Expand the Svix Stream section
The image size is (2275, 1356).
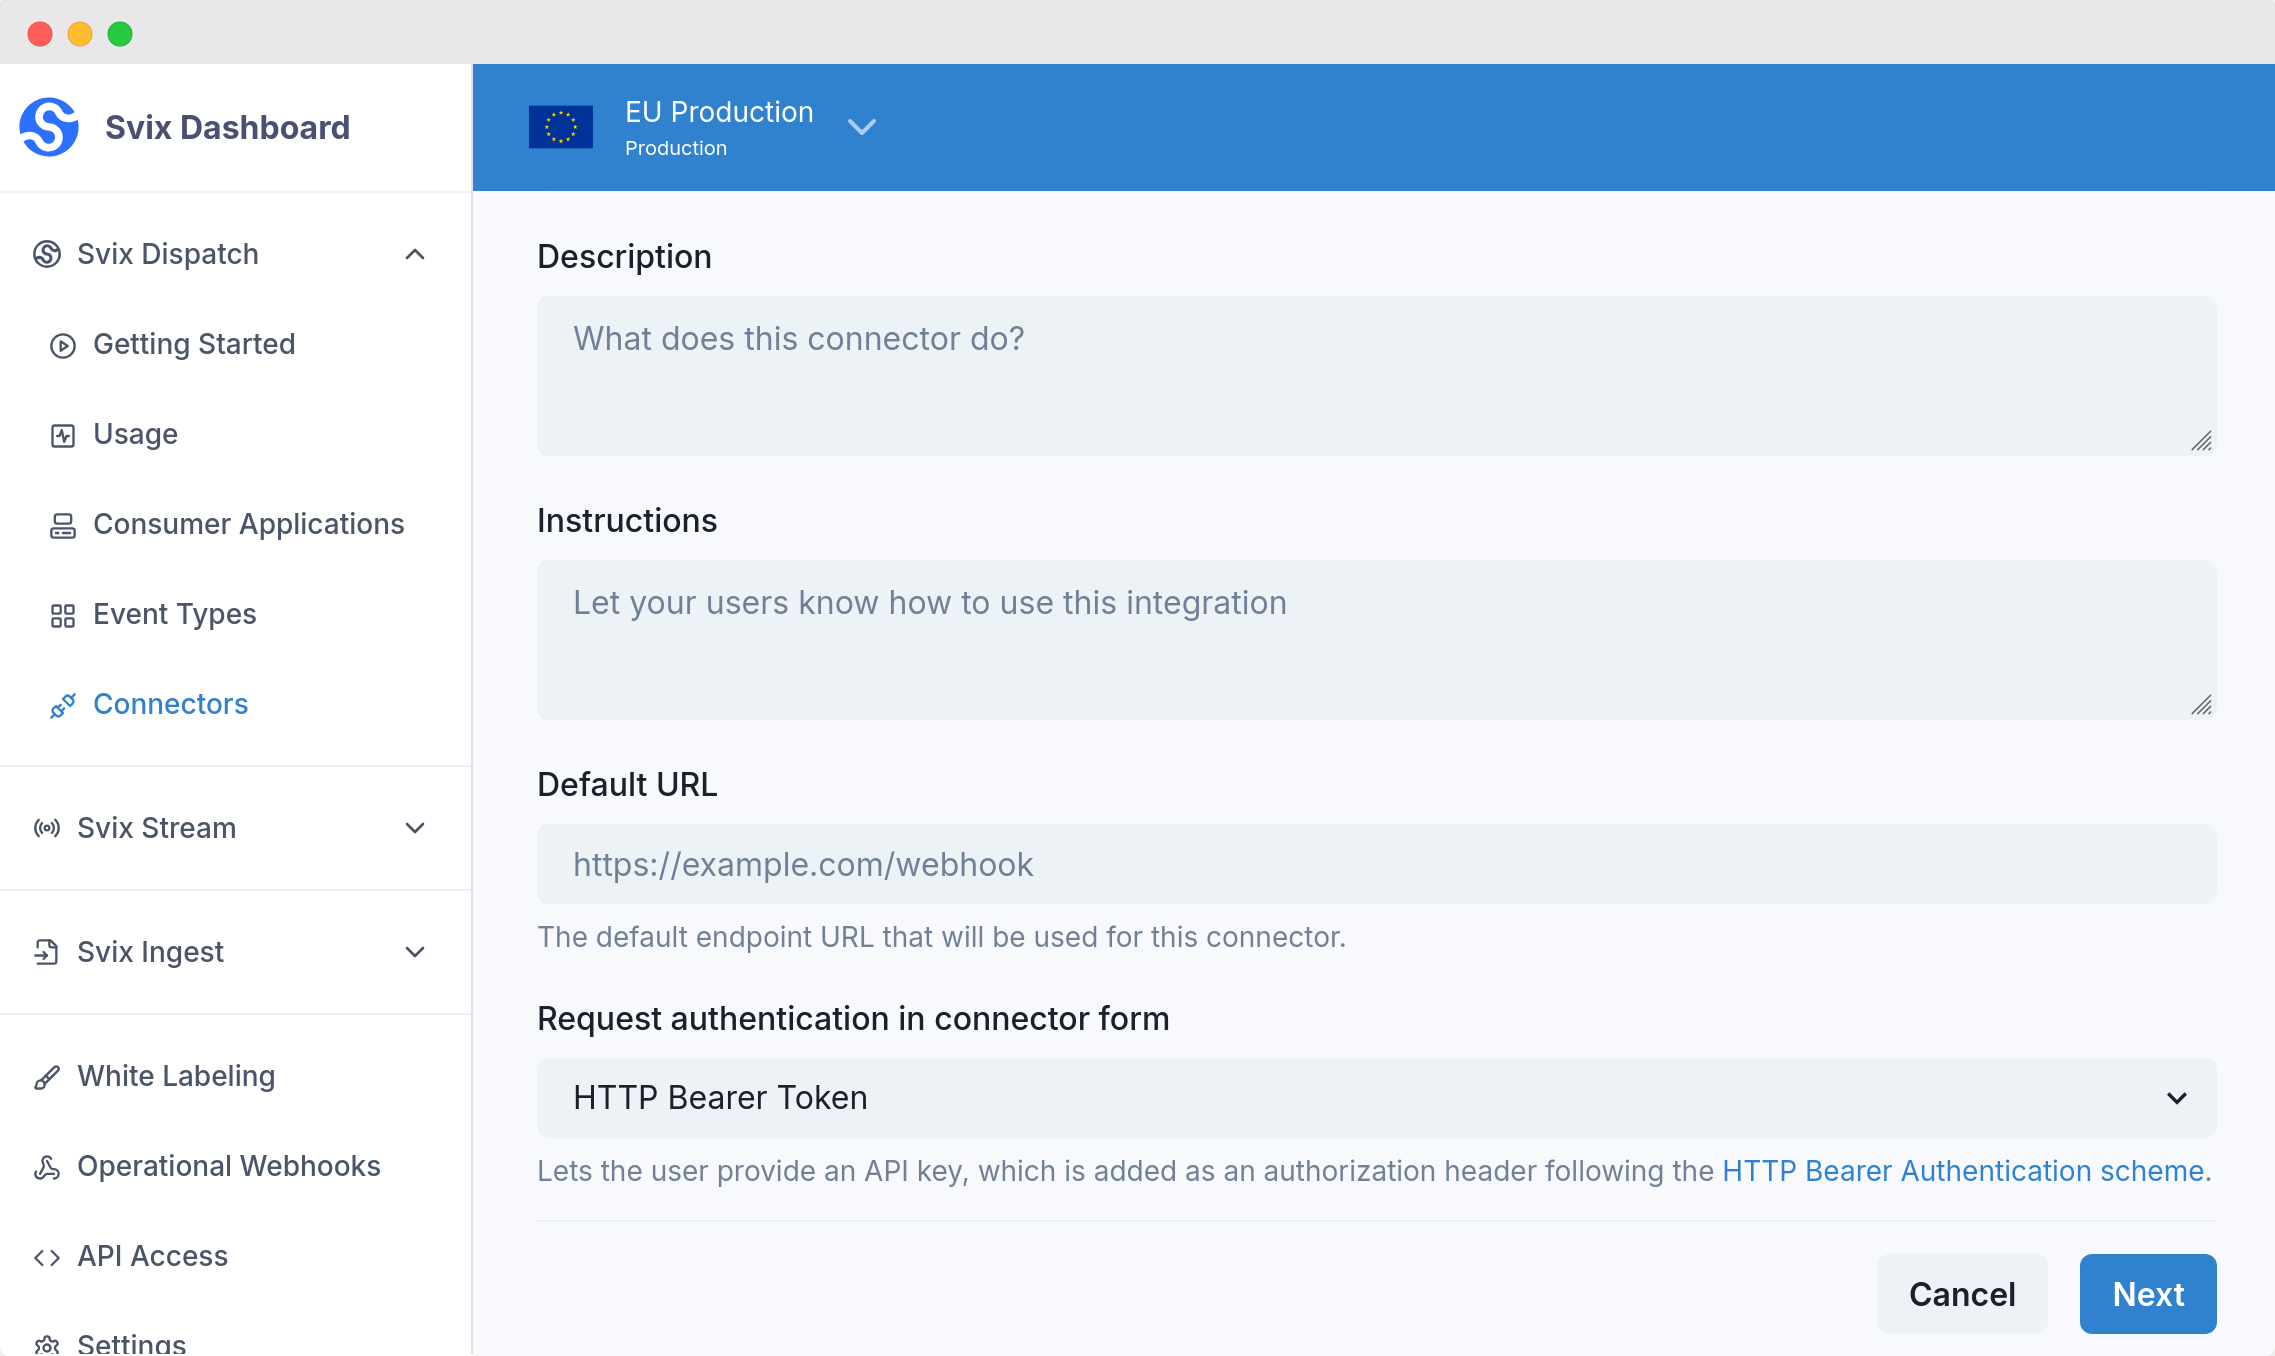(x=415, y=828)
